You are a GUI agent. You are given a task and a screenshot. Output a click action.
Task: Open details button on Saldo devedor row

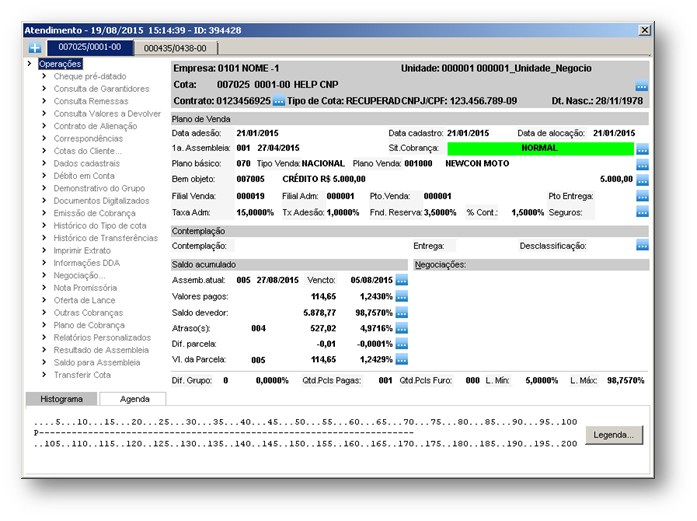[x=401, y=313]
